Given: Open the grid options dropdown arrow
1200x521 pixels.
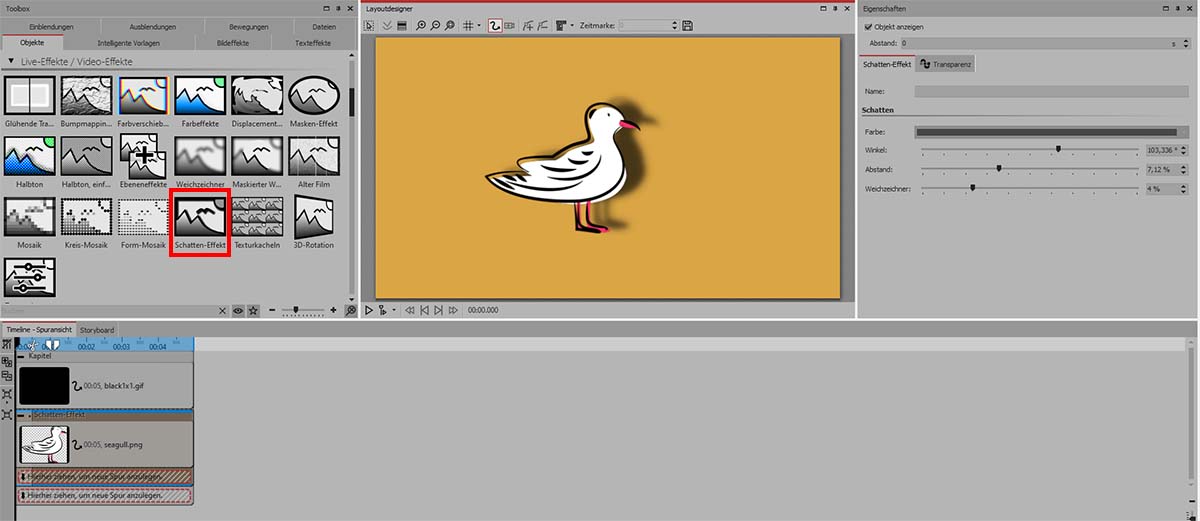Looking at the screenshot, I should (479, 25).
